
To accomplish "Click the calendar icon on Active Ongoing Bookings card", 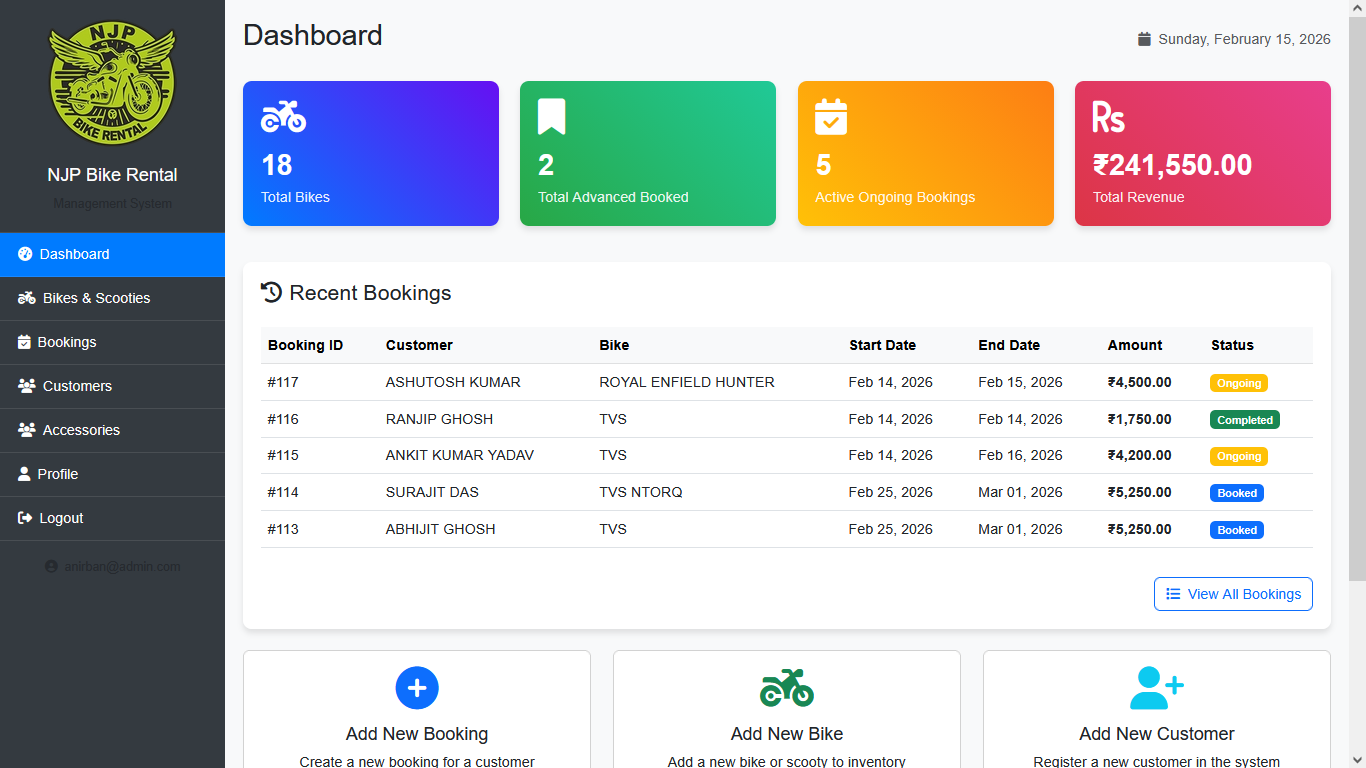I will pos(831,116).
